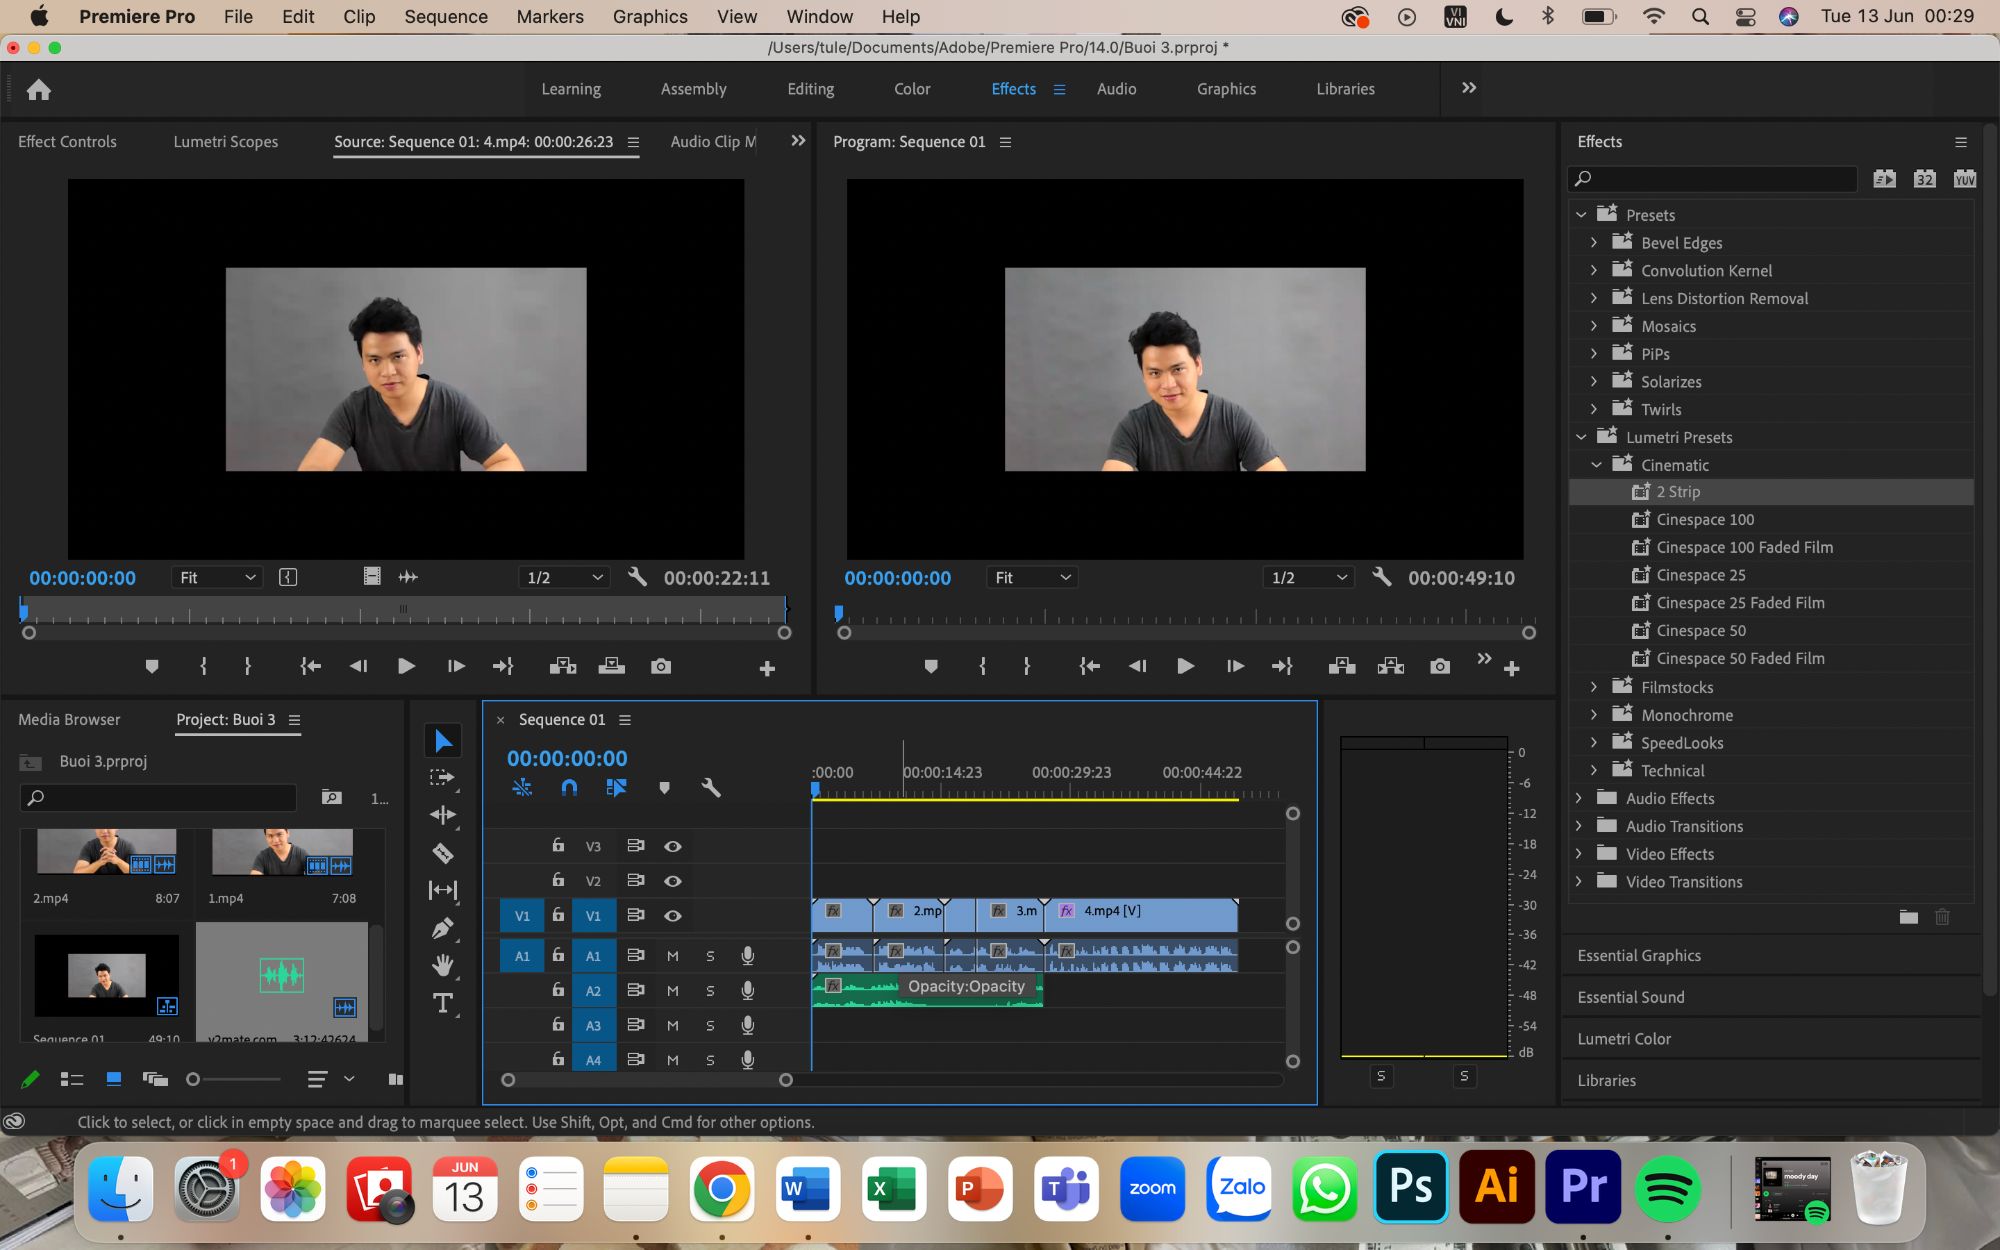Screen dimensions: 2000x1250
Task: Select the Razor tool in the tools panel
Action: click(442, 853)
